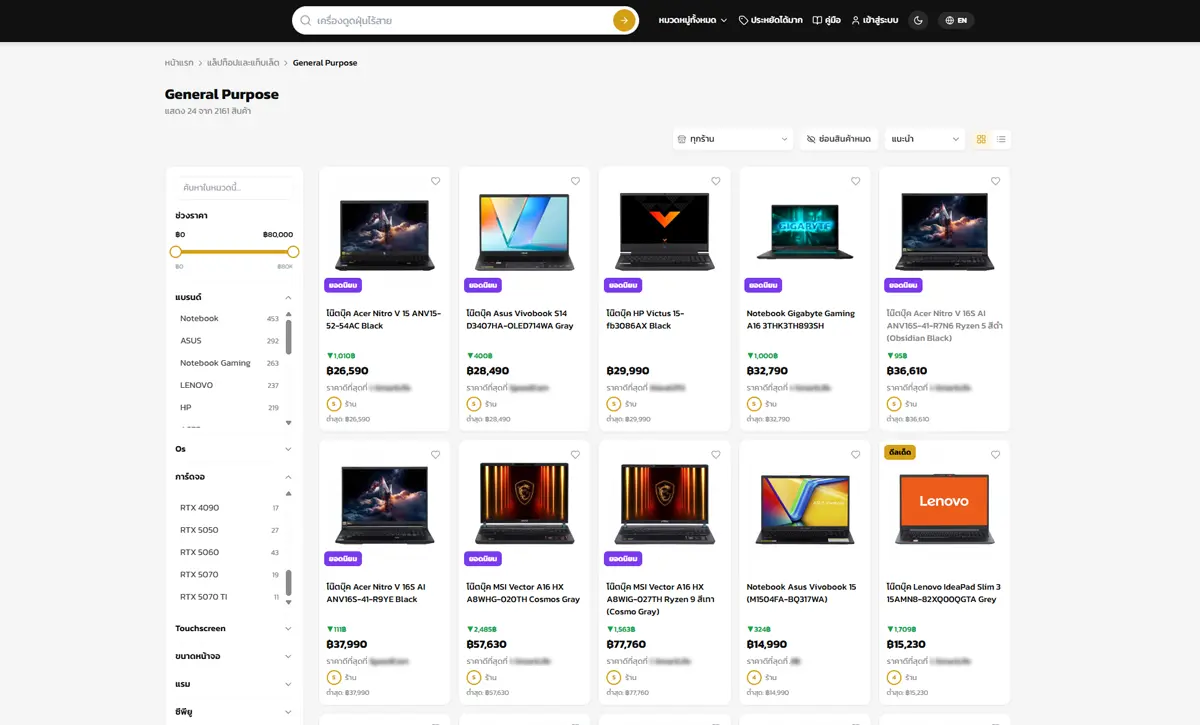The width and height of the screenshot is (1200, 725).
Task: Open the Notebook Asus Vivobook 15 title
Action: click(x=801, y=593)
